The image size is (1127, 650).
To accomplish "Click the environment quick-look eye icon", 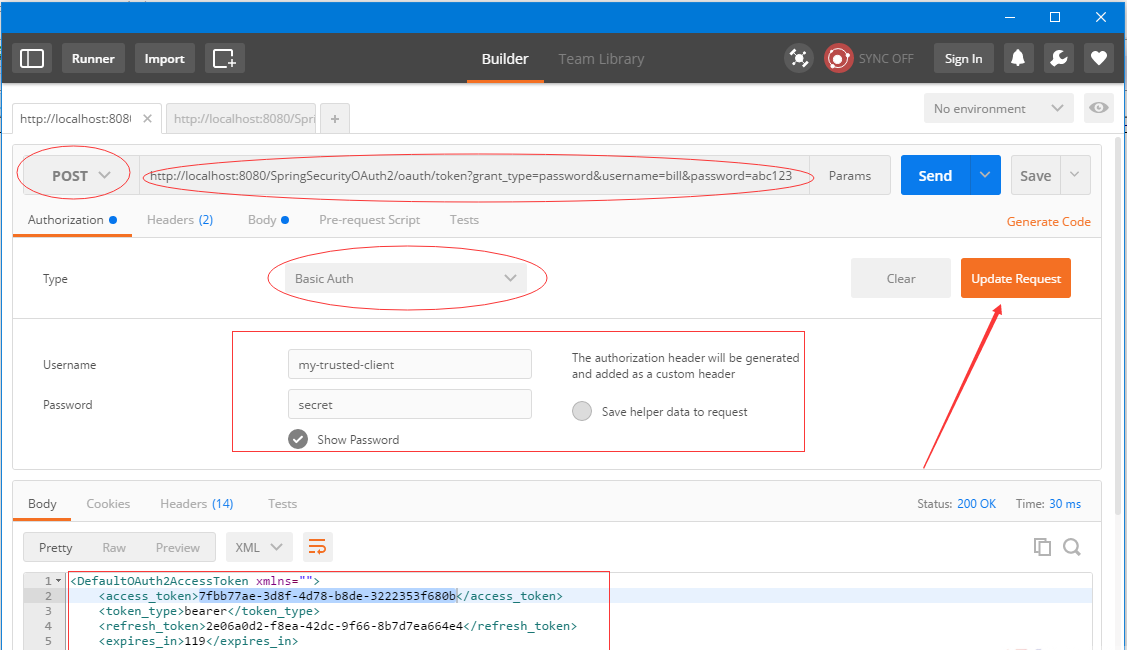I will (x=1098, y=108).
